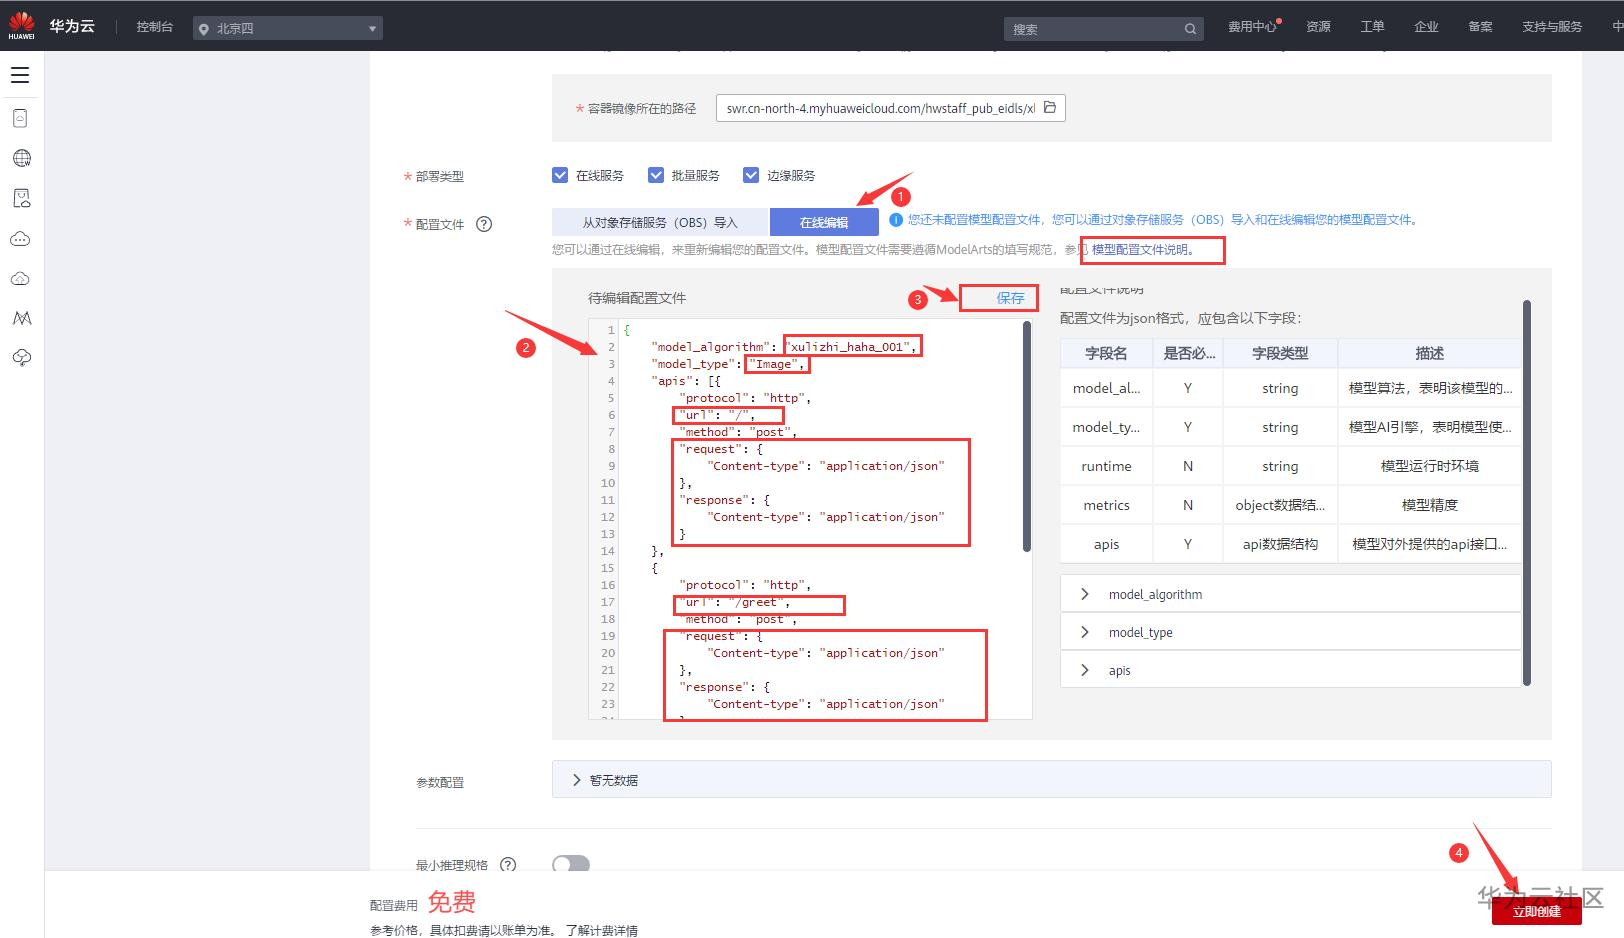Click the help icon beside 配置文件

[484, 224]
